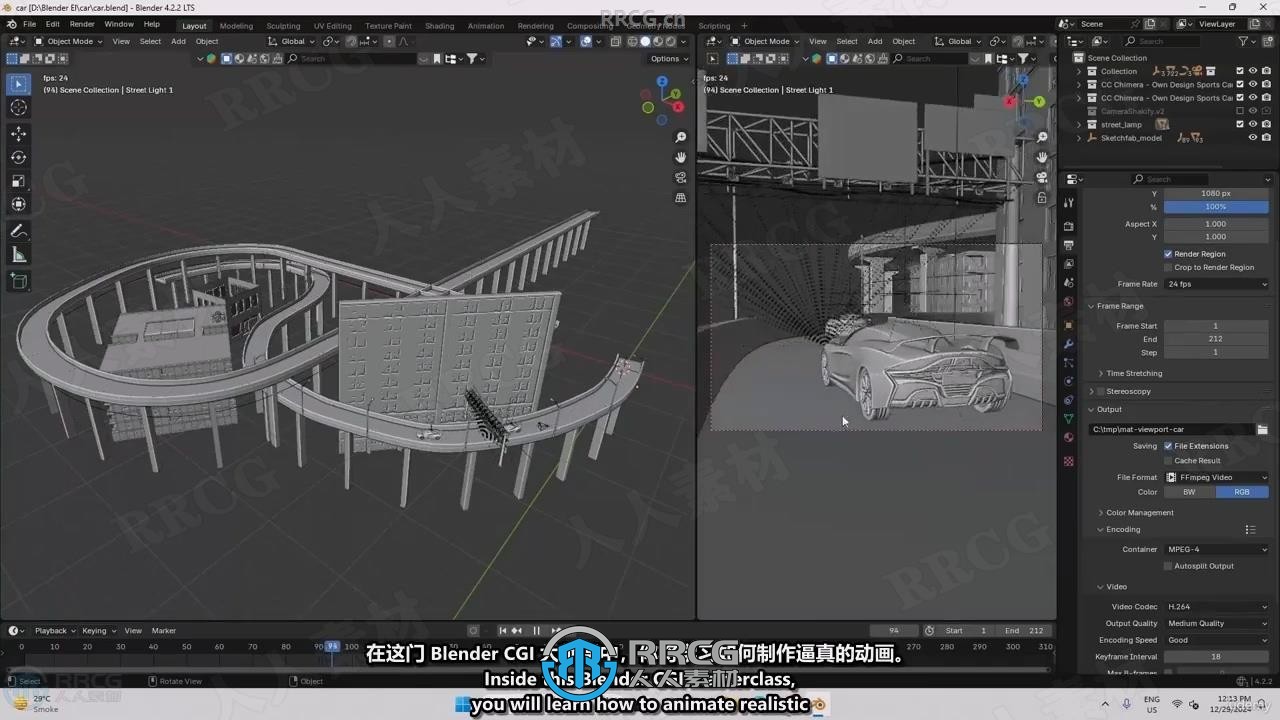Uncheck Render Region checkbox

[1168, 254]
